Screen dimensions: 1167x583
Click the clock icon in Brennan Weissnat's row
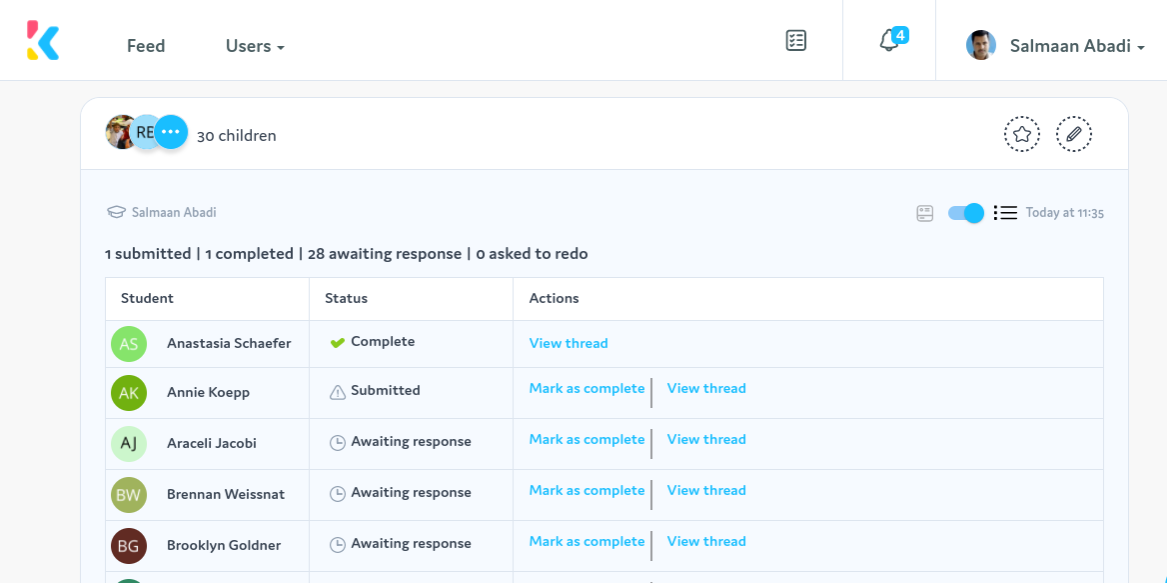click(x=338, y=494)
